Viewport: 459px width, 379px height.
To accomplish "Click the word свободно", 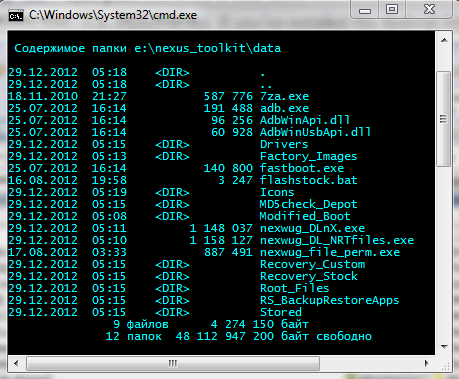I will 344,336.
